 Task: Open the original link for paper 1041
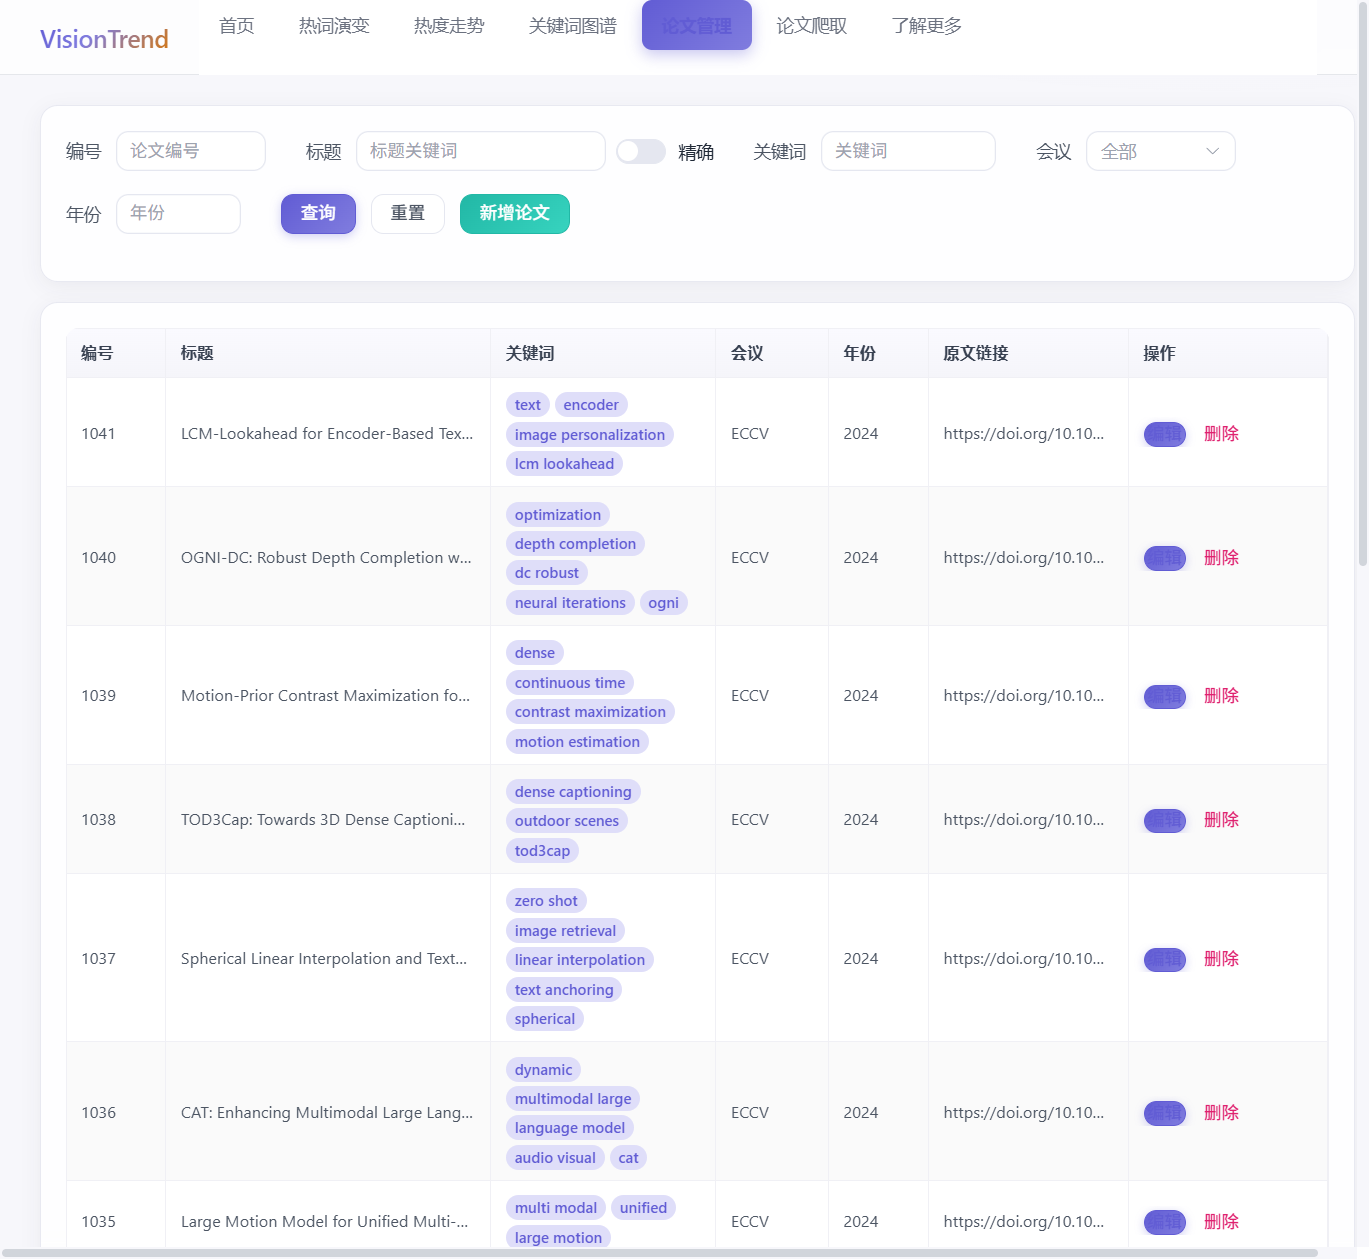click(x=1024, y=433)
